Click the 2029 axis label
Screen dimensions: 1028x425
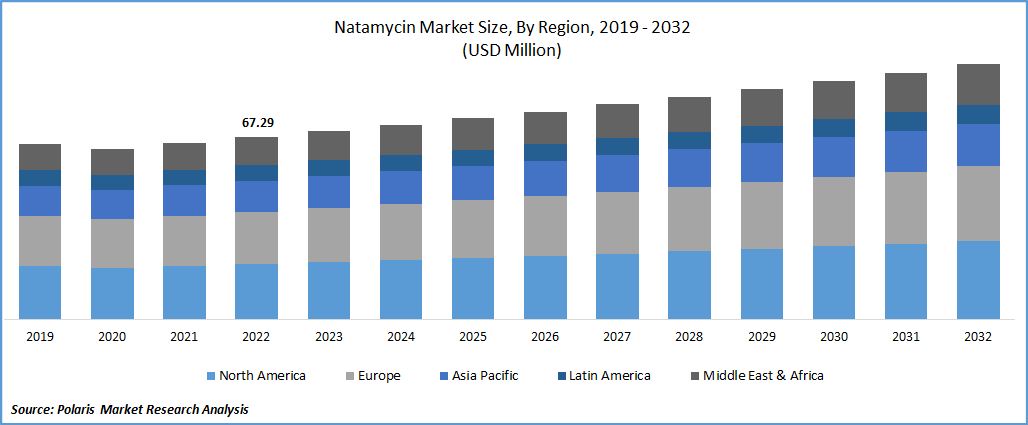[x=761, y=336]
